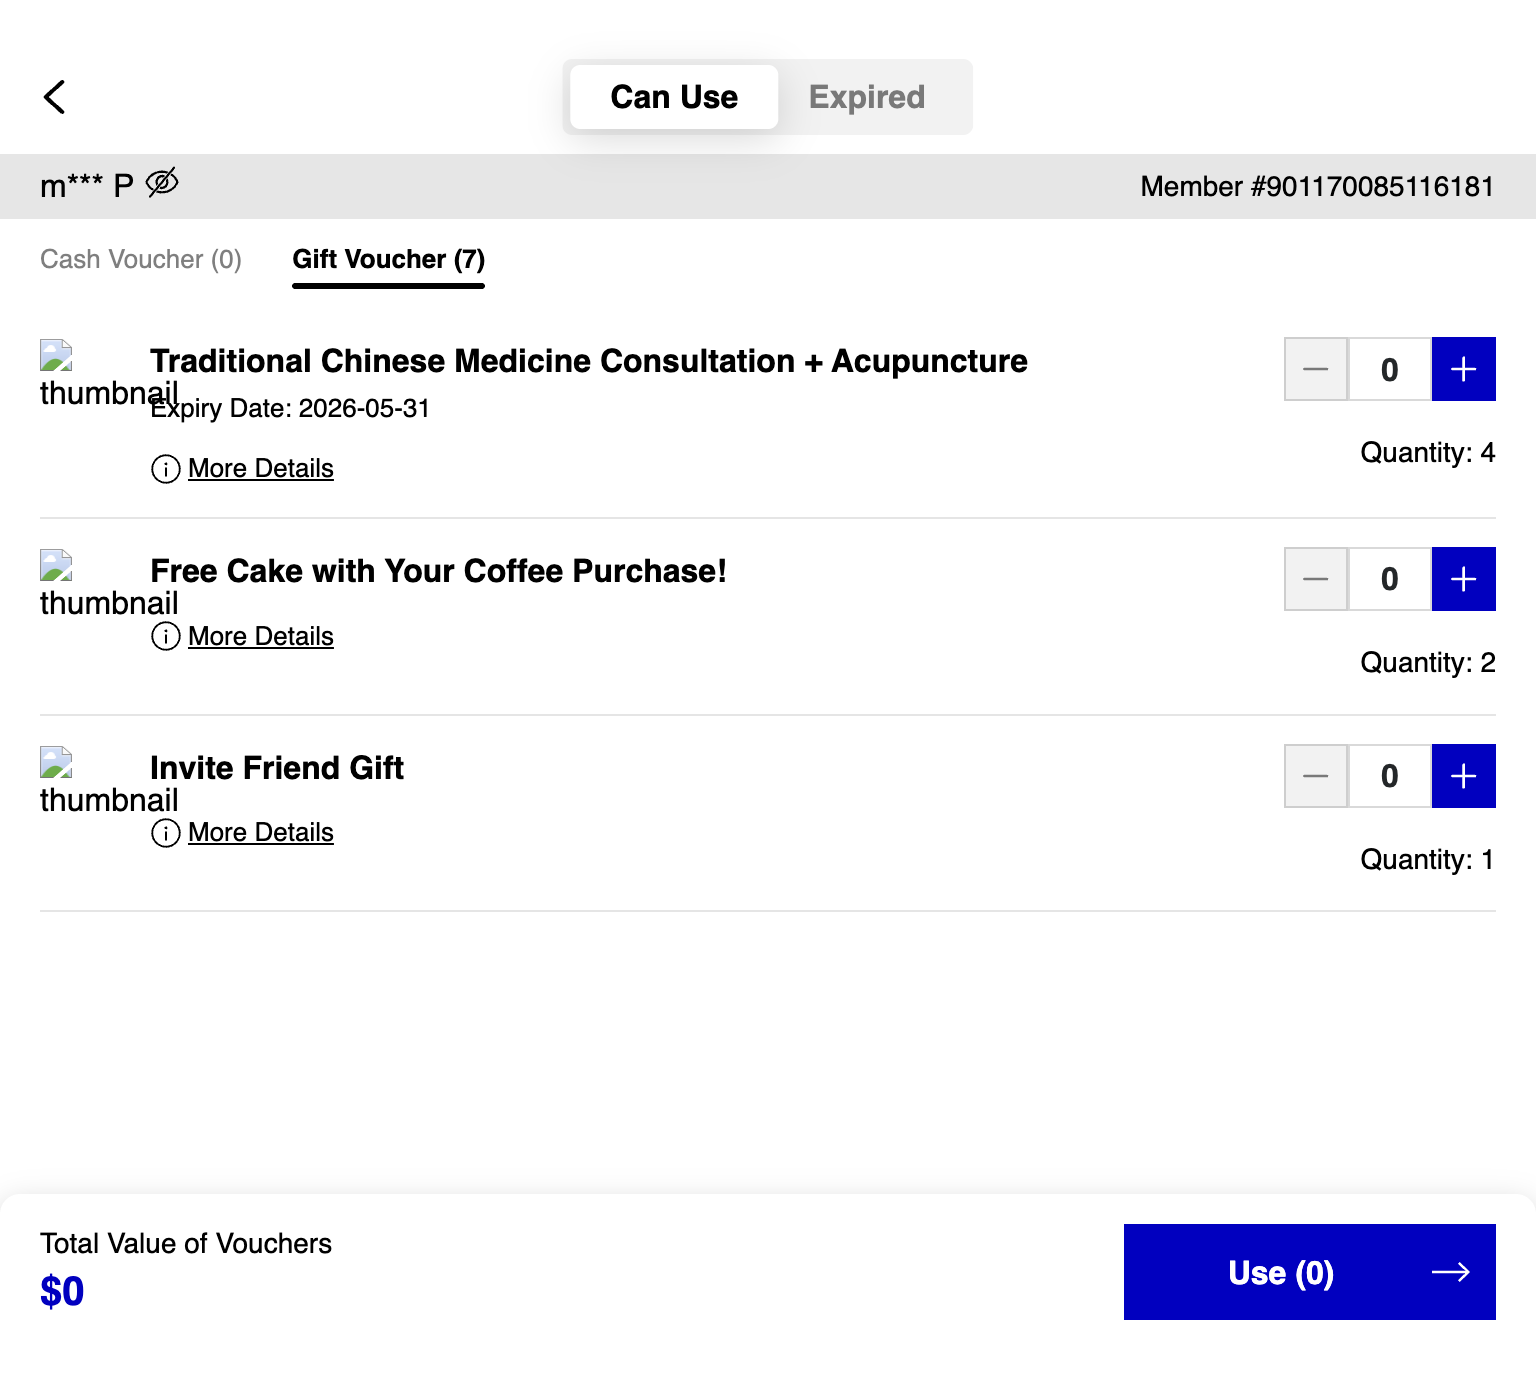Click the Expiry Date: 2026-05-31 text
This screenshot has height=1380, width=1536.
(290, 409)
